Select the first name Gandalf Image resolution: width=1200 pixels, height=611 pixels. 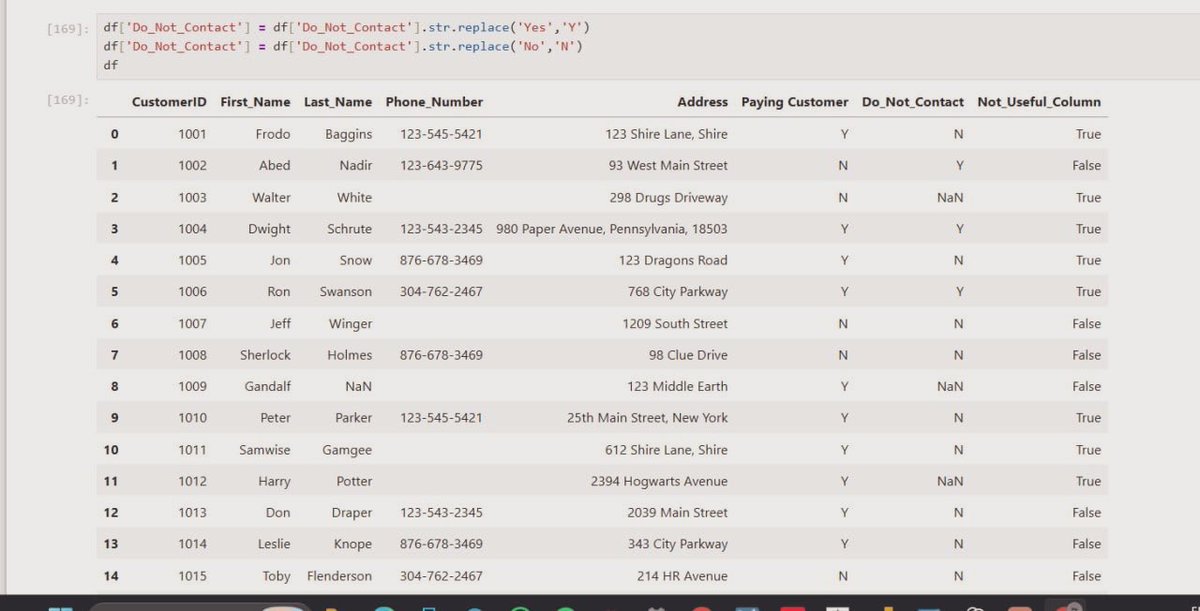click(268, 386)
